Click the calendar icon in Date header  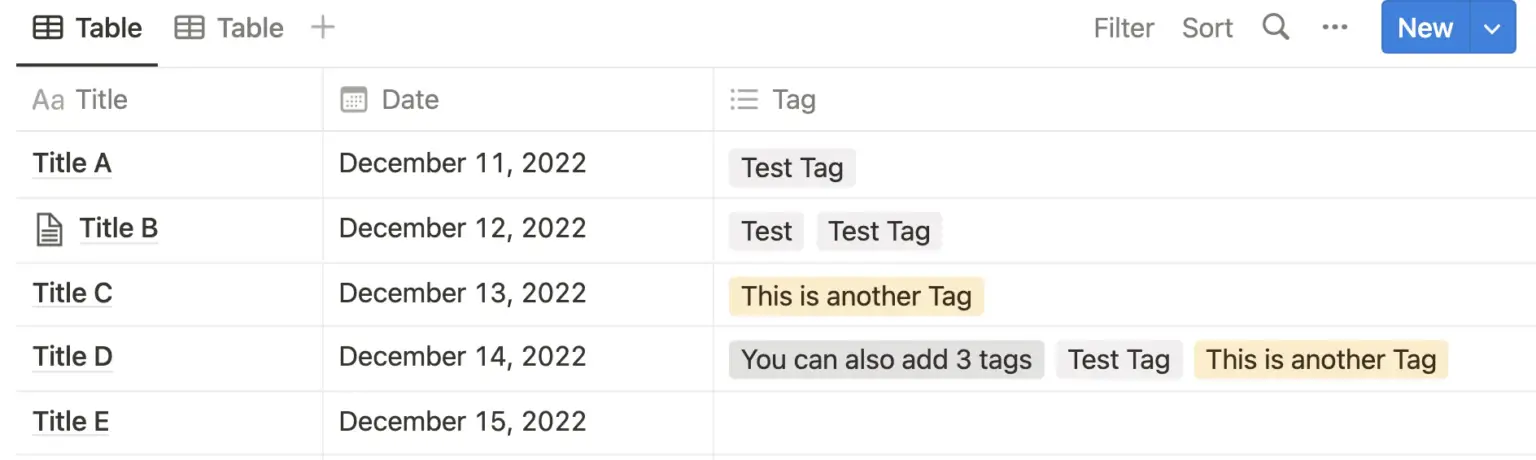click(x=354, y=99)
